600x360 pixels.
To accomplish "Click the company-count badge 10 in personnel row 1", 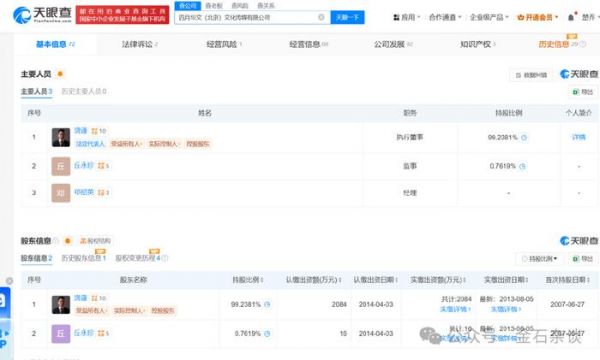I will click(x=99, y=131).
